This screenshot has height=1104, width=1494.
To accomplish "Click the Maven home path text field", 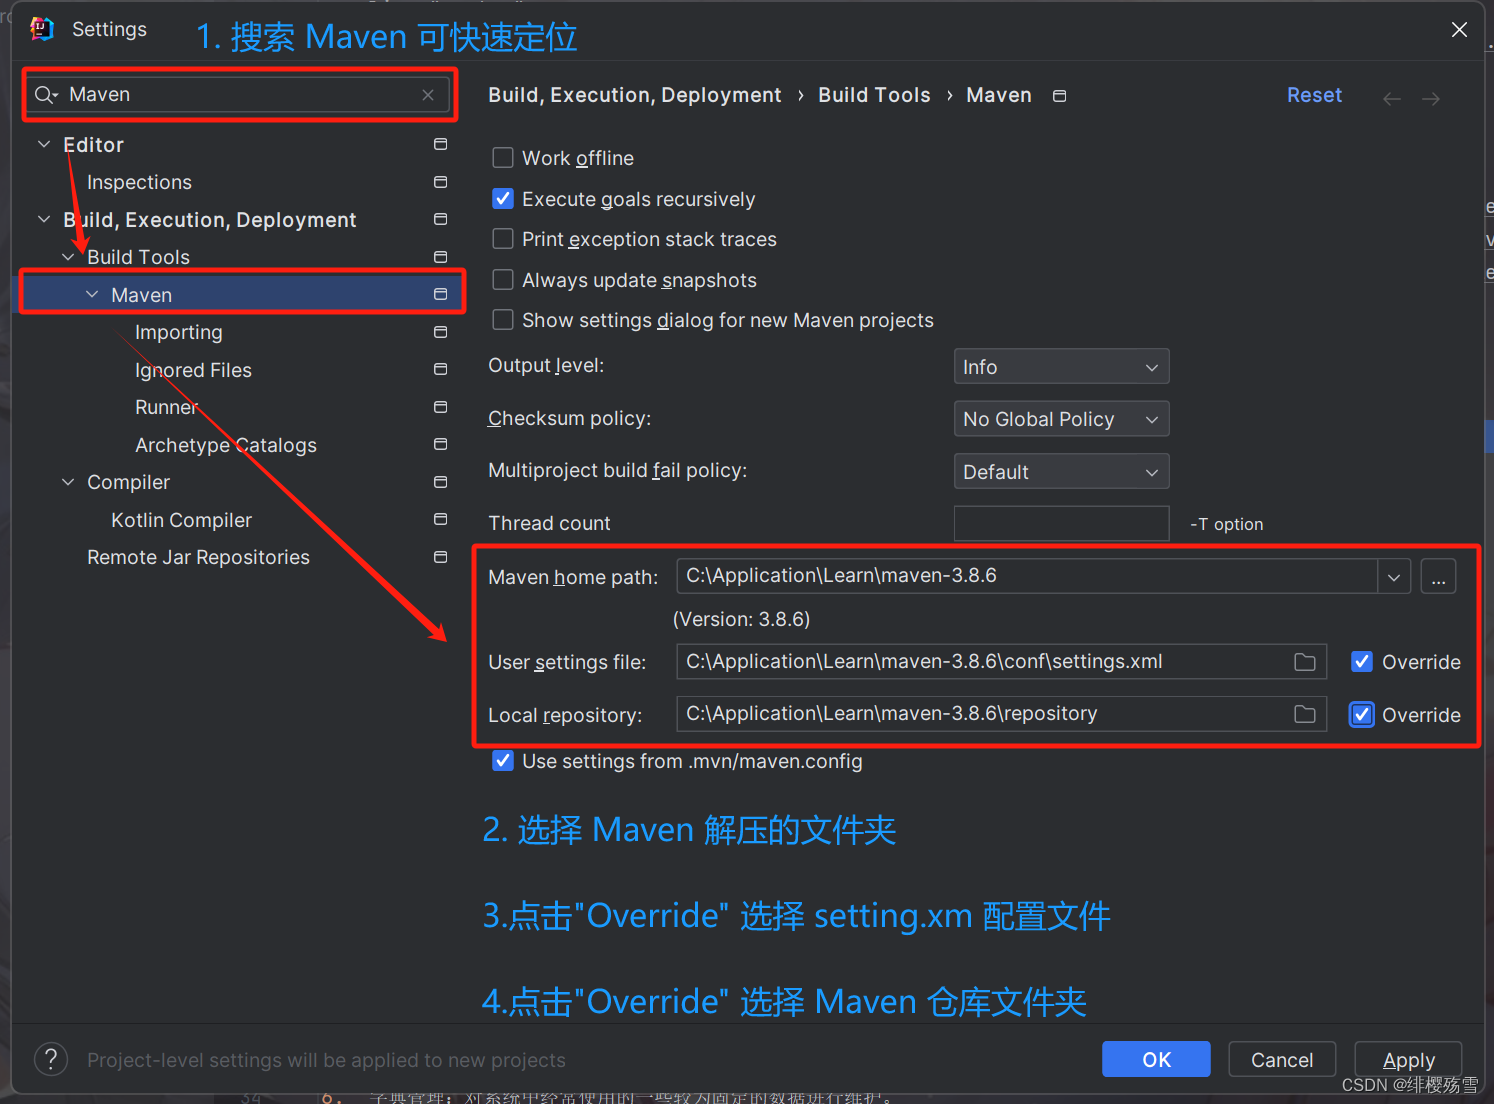I will (x=1027, y=577).
